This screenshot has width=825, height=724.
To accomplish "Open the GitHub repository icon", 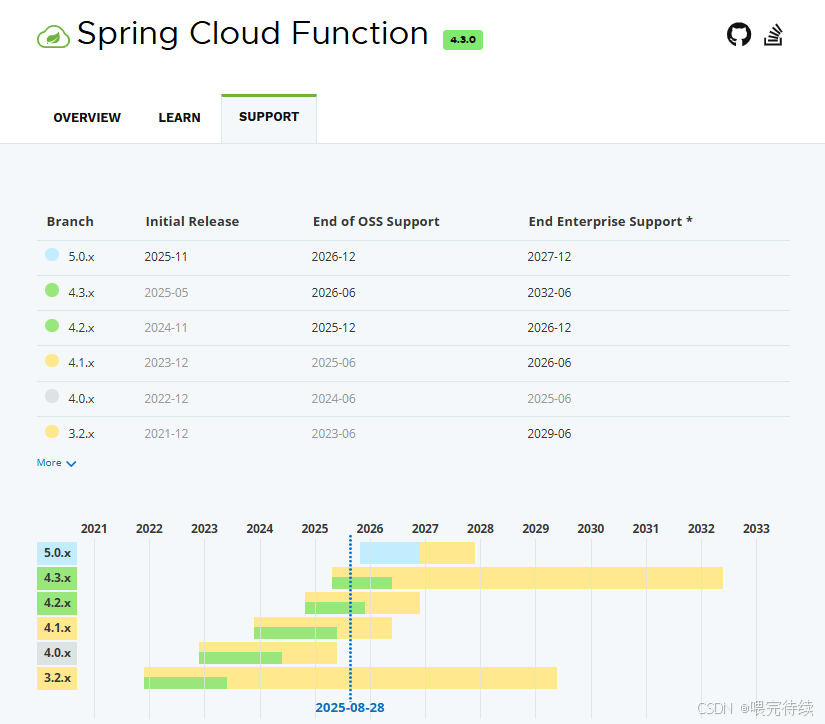I will click(739, 35).
